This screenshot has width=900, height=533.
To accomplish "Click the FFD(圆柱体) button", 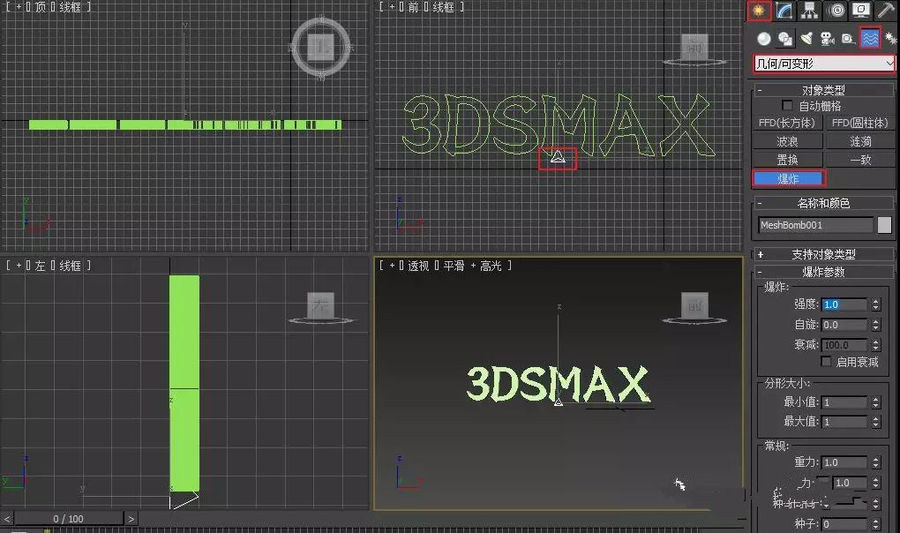I will pos(859,123).
